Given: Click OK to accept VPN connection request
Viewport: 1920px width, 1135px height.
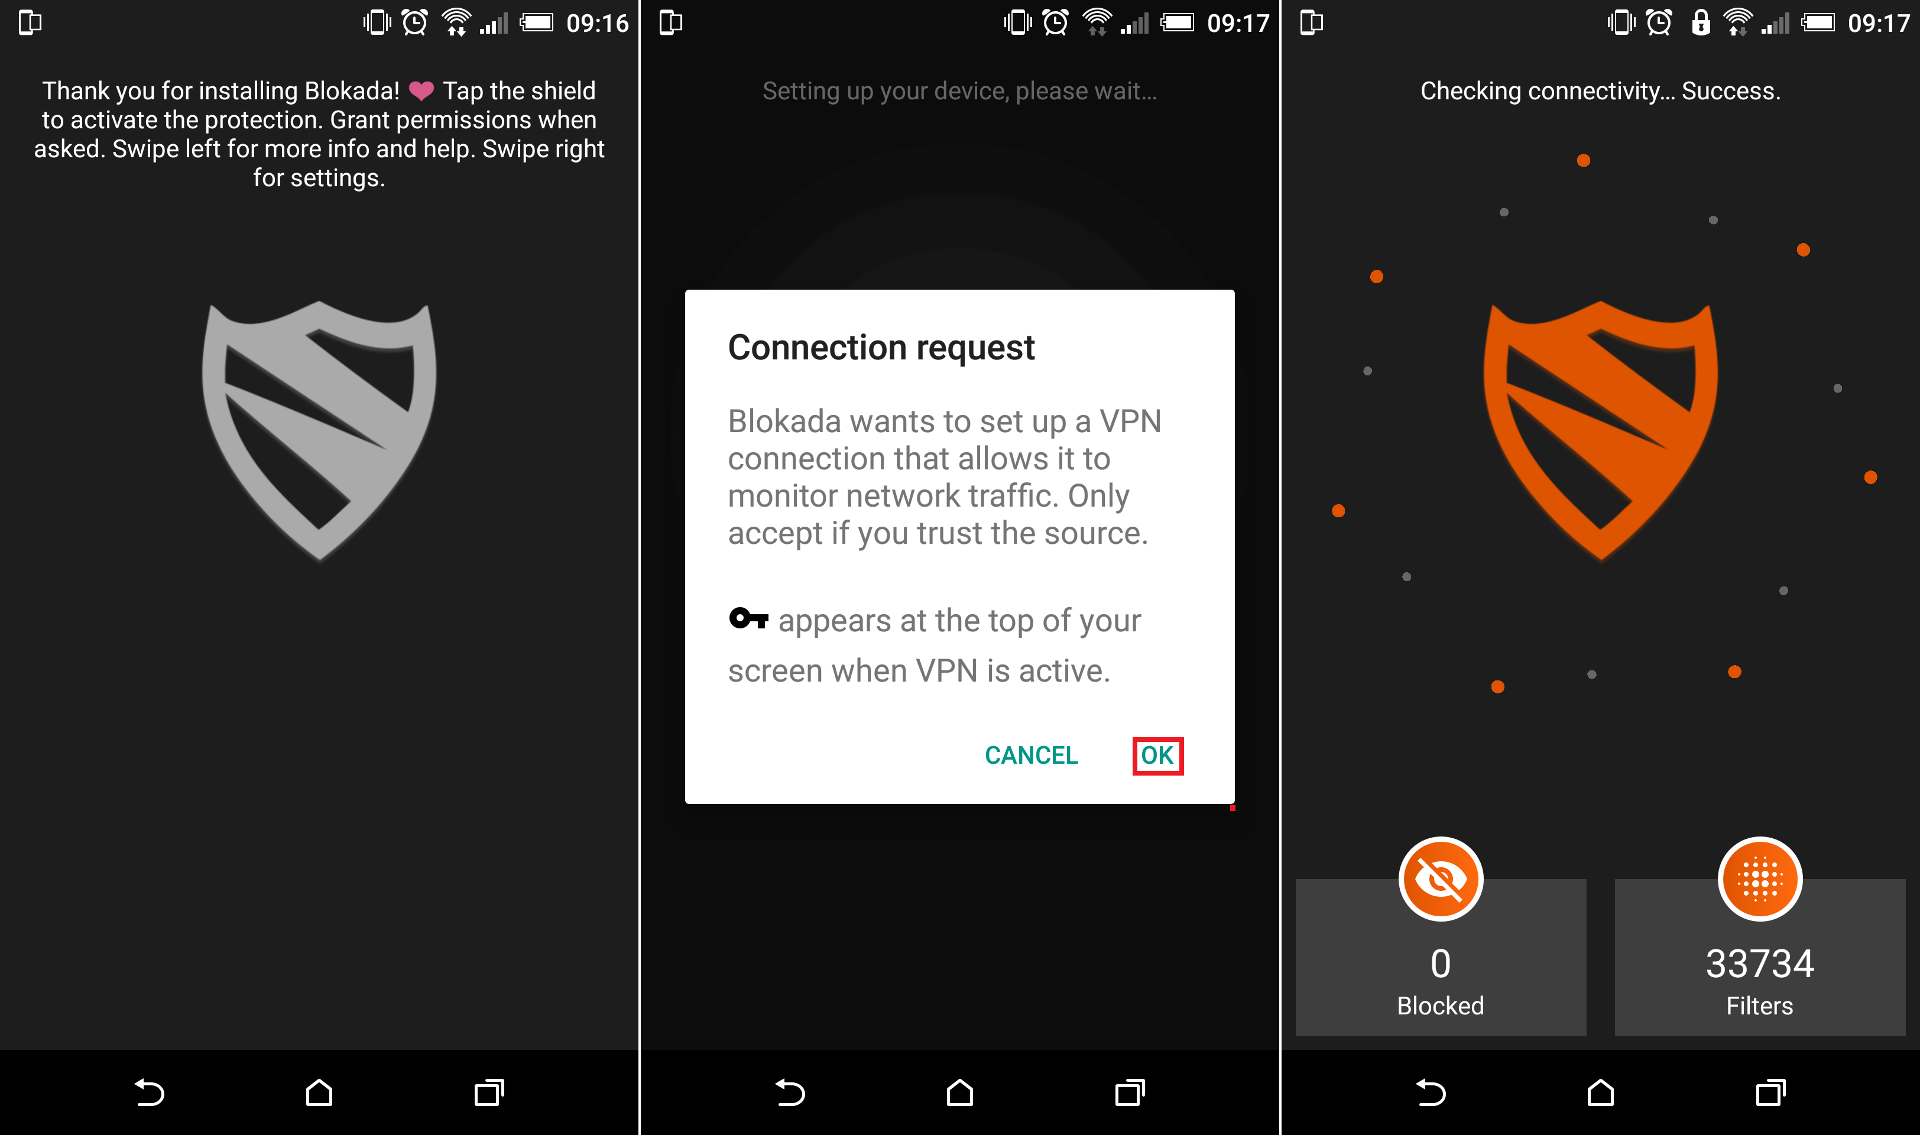Looking at the screenshot, I should [x=1157, y=754].
